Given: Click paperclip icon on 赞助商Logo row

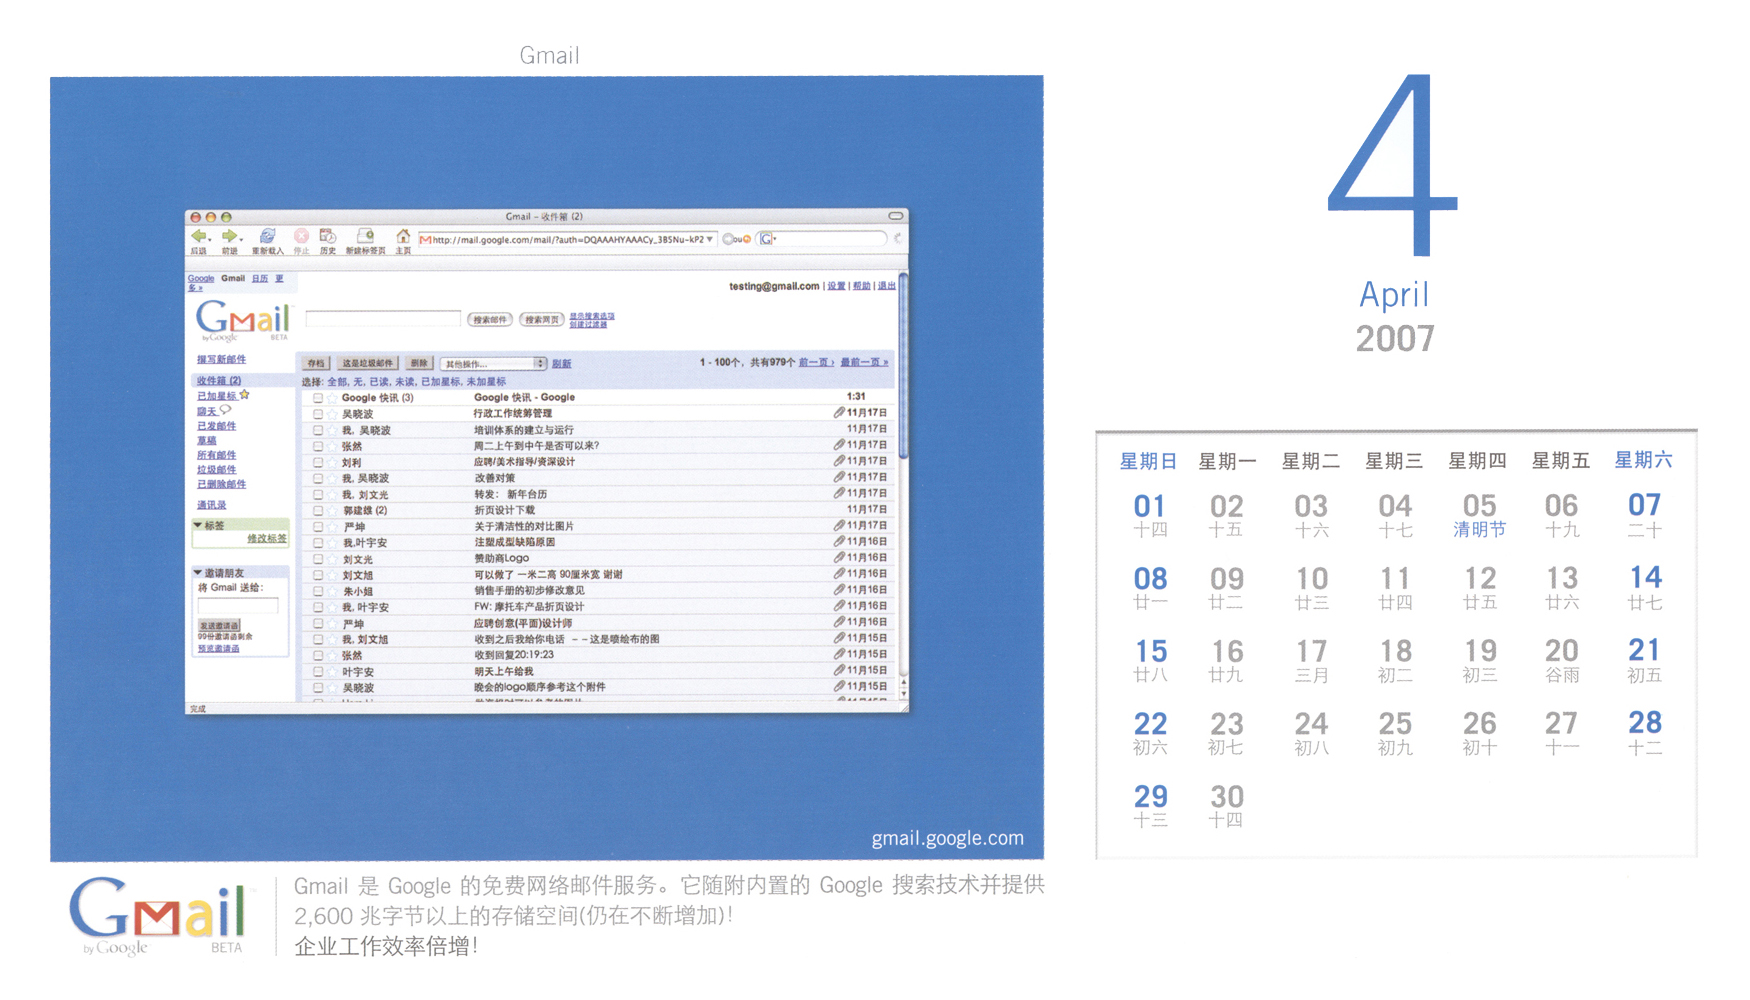Looking at the screenshot, I should point(839,558).
